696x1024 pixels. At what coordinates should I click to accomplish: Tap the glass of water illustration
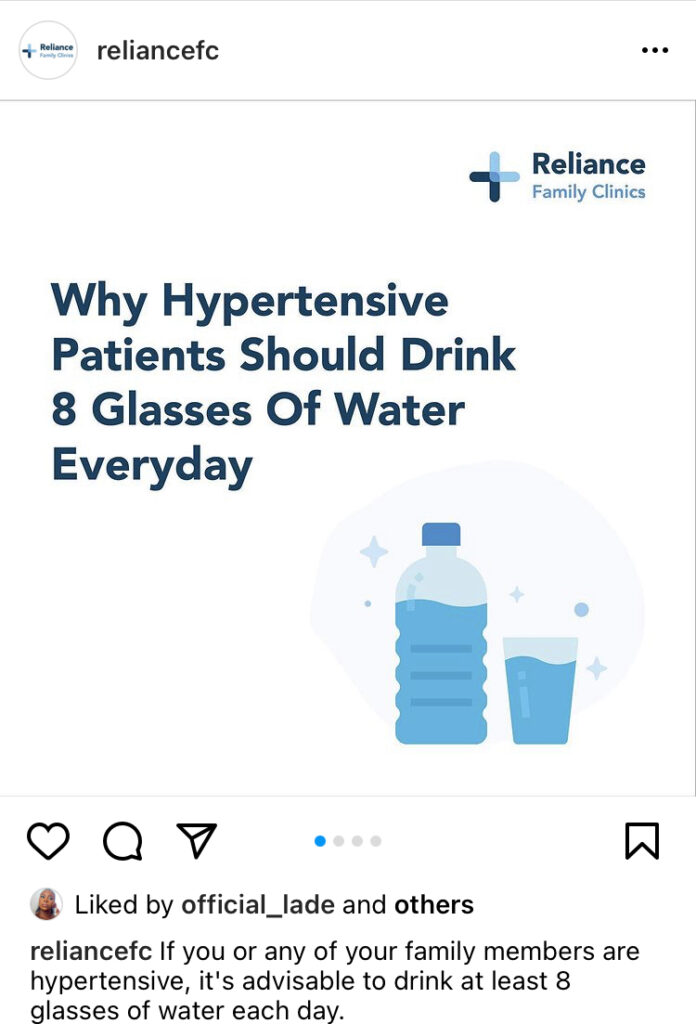click(x=540, y=690)
